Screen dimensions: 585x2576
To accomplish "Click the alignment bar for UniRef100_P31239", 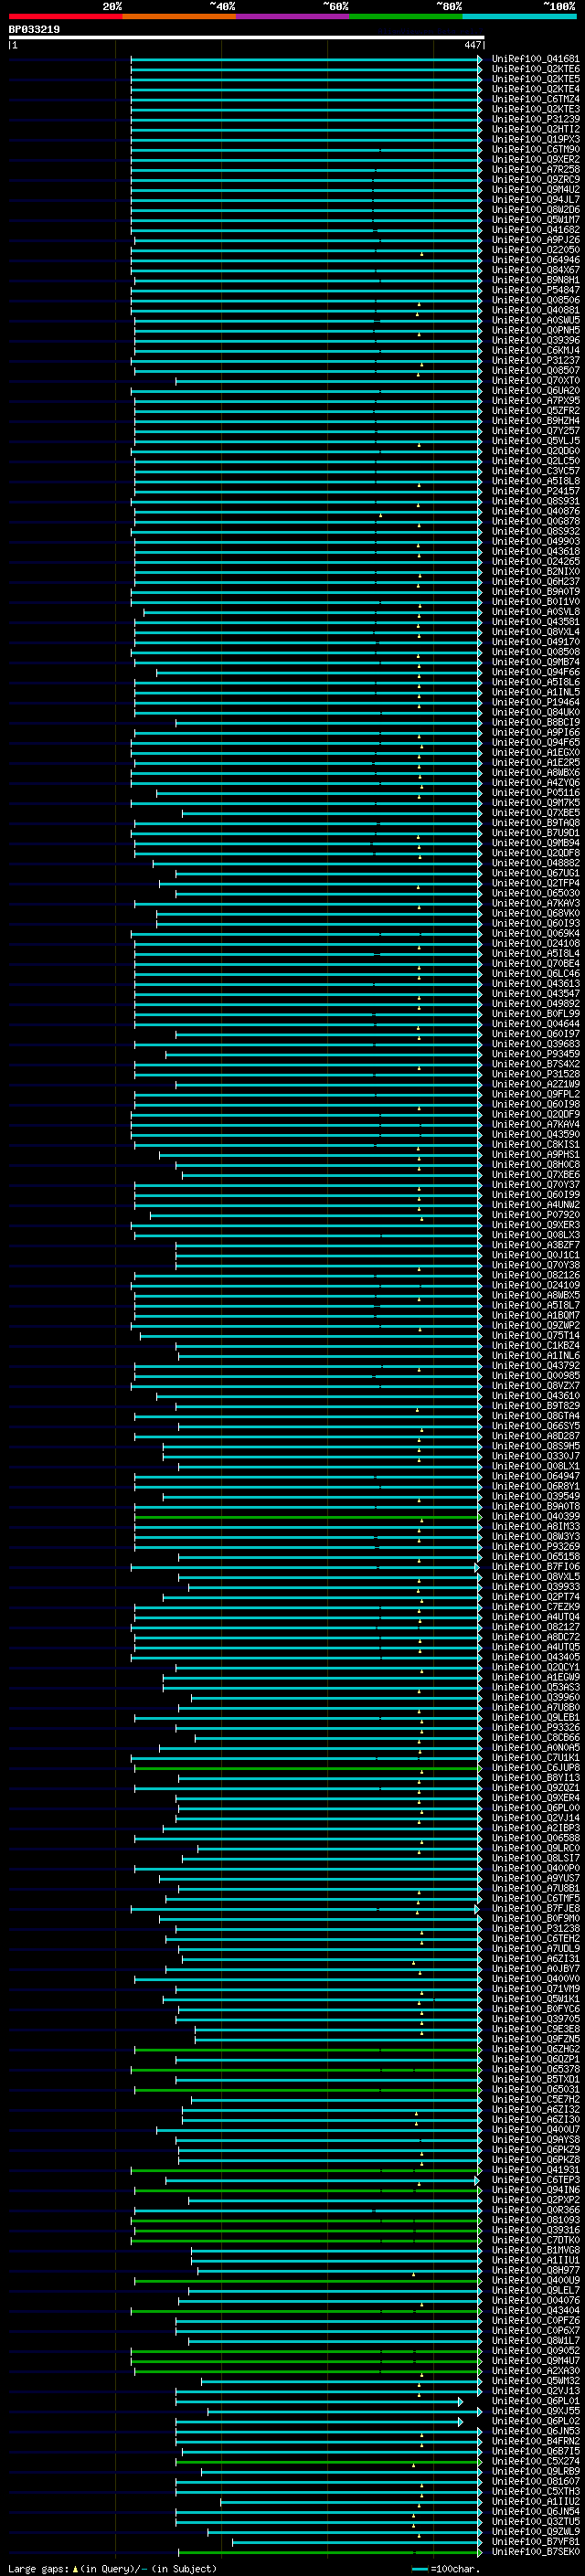I will click(306, 120).
